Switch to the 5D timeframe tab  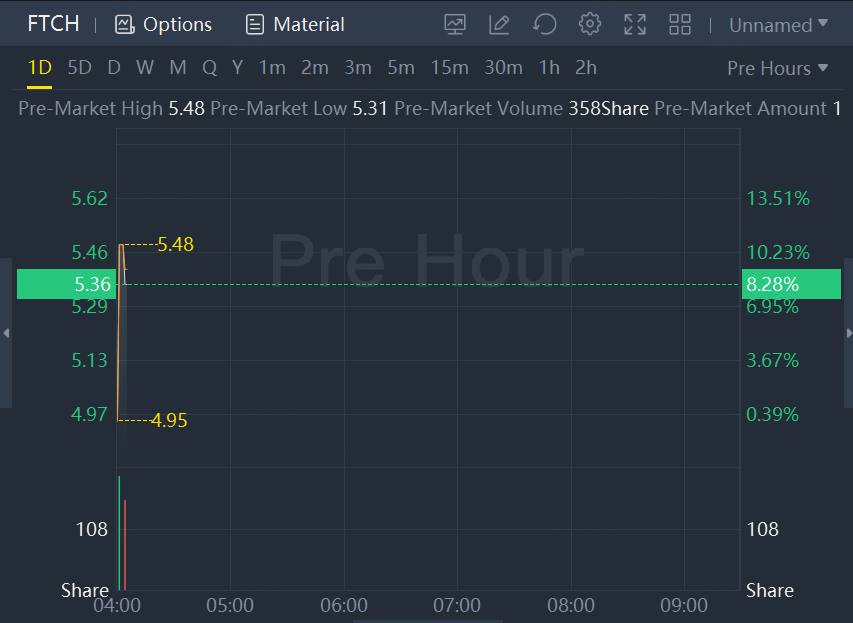coord(79,67)
